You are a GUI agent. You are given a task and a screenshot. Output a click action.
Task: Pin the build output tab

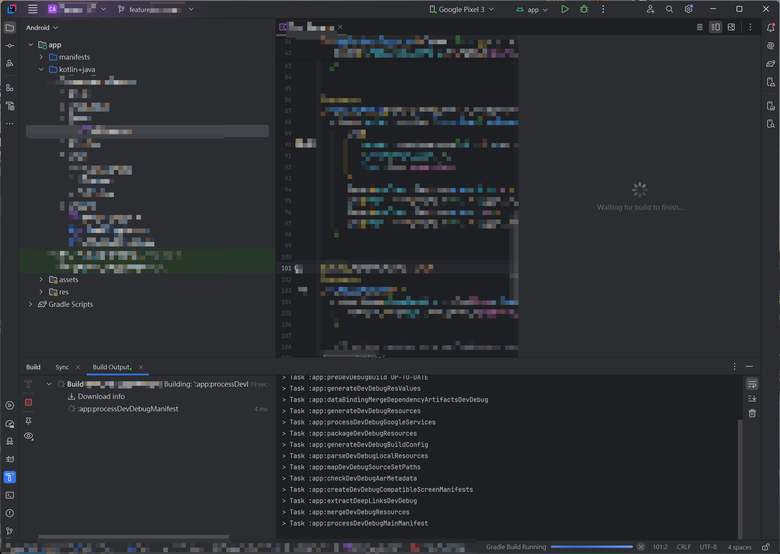coord(28,421)
